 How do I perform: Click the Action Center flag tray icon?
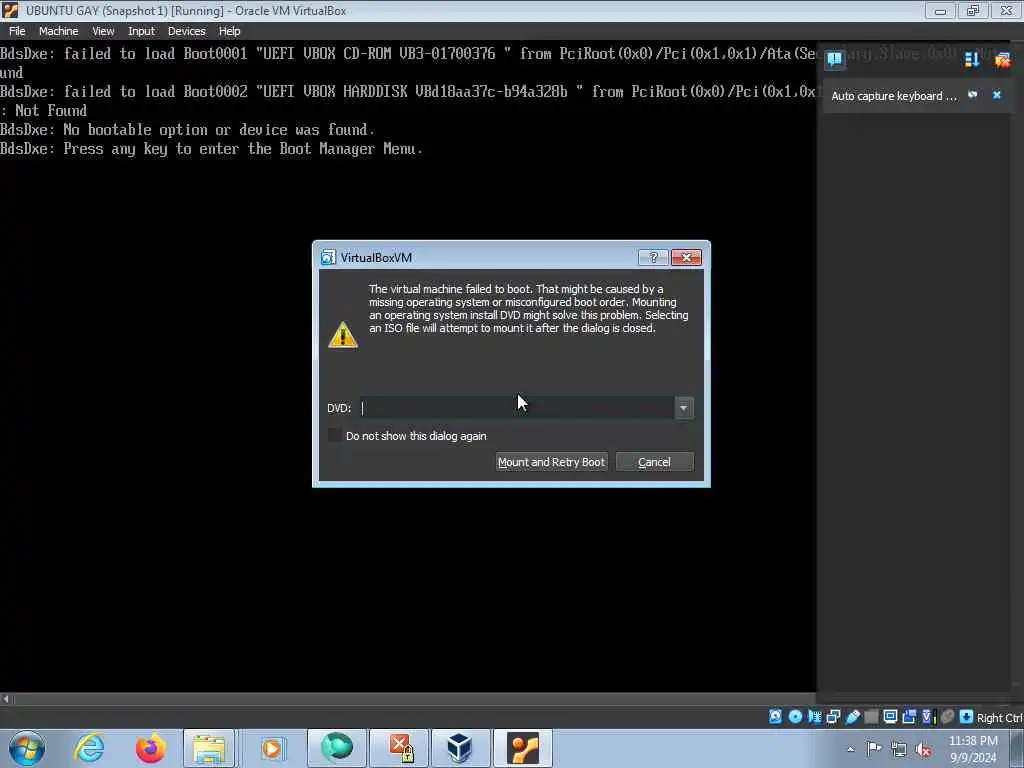coord(874,749)
